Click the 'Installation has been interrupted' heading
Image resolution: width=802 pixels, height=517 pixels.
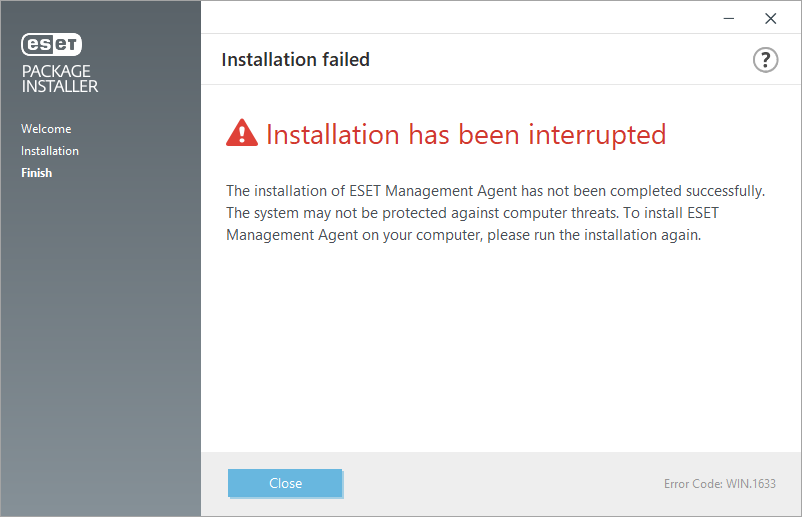pos(465,133)
